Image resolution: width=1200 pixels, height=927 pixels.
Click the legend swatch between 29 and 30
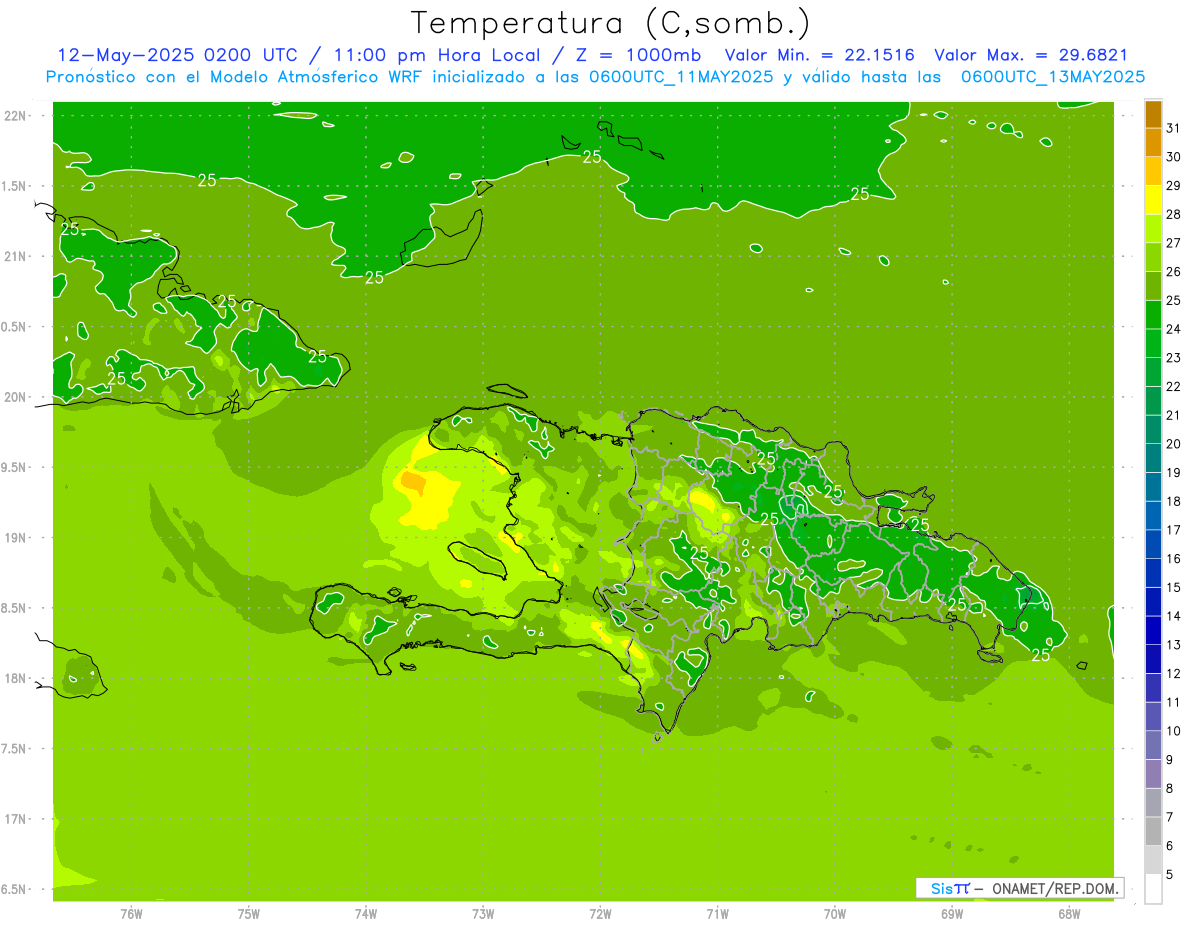[1153, 171]
